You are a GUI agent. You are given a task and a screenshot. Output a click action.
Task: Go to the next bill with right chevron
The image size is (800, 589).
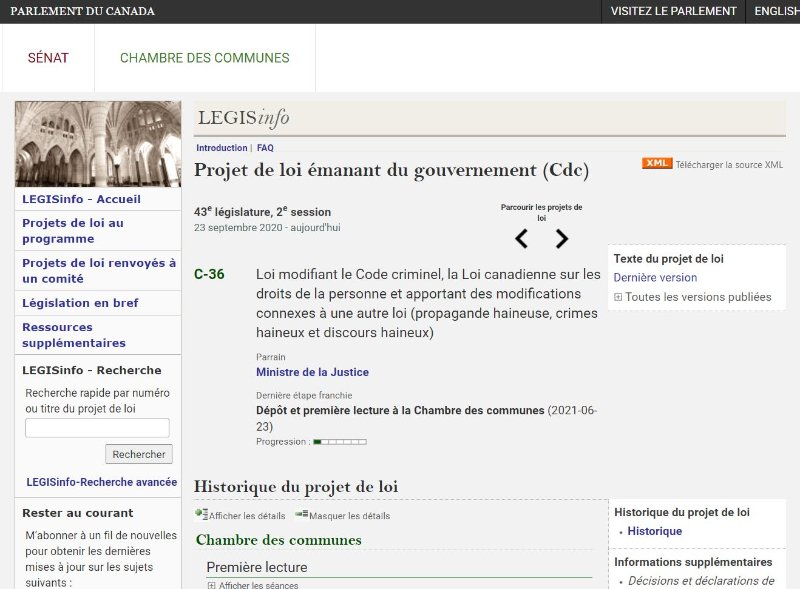click(562, 238)
